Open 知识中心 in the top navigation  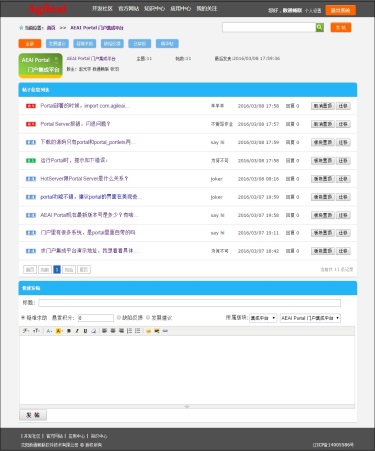(154, 8)
